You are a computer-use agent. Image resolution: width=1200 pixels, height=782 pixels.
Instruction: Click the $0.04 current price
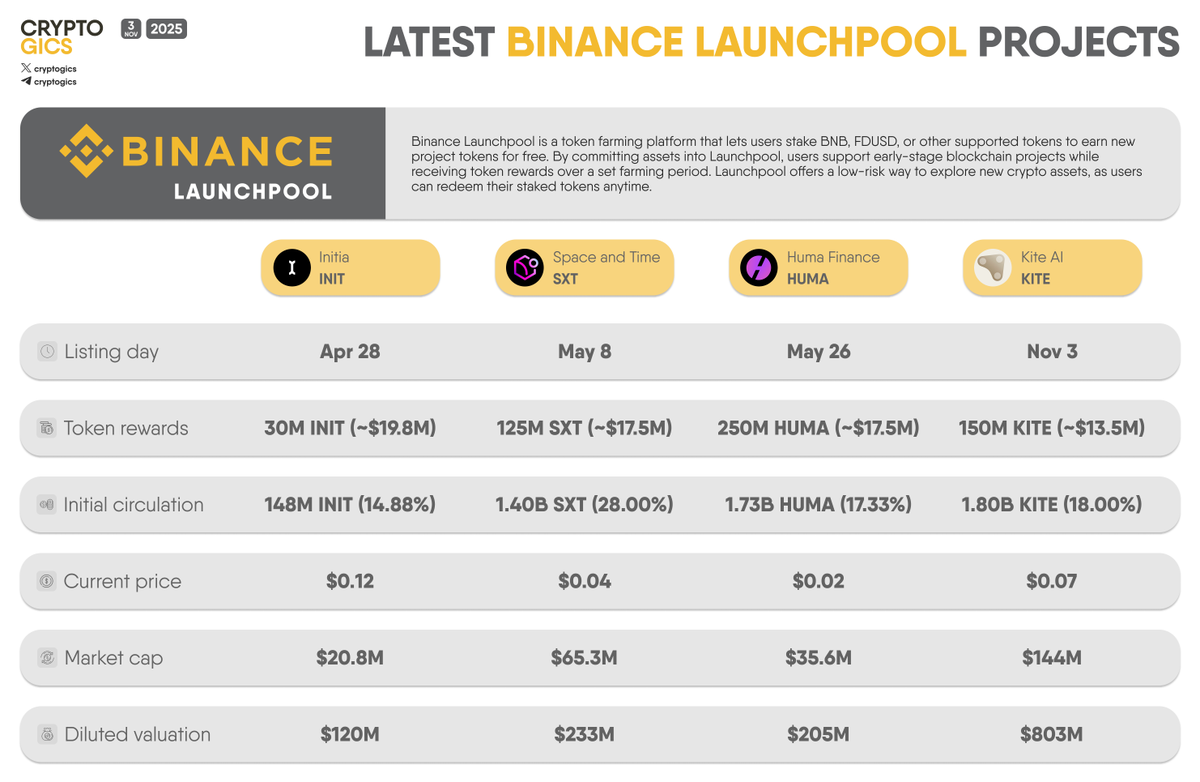pos(584,581)
